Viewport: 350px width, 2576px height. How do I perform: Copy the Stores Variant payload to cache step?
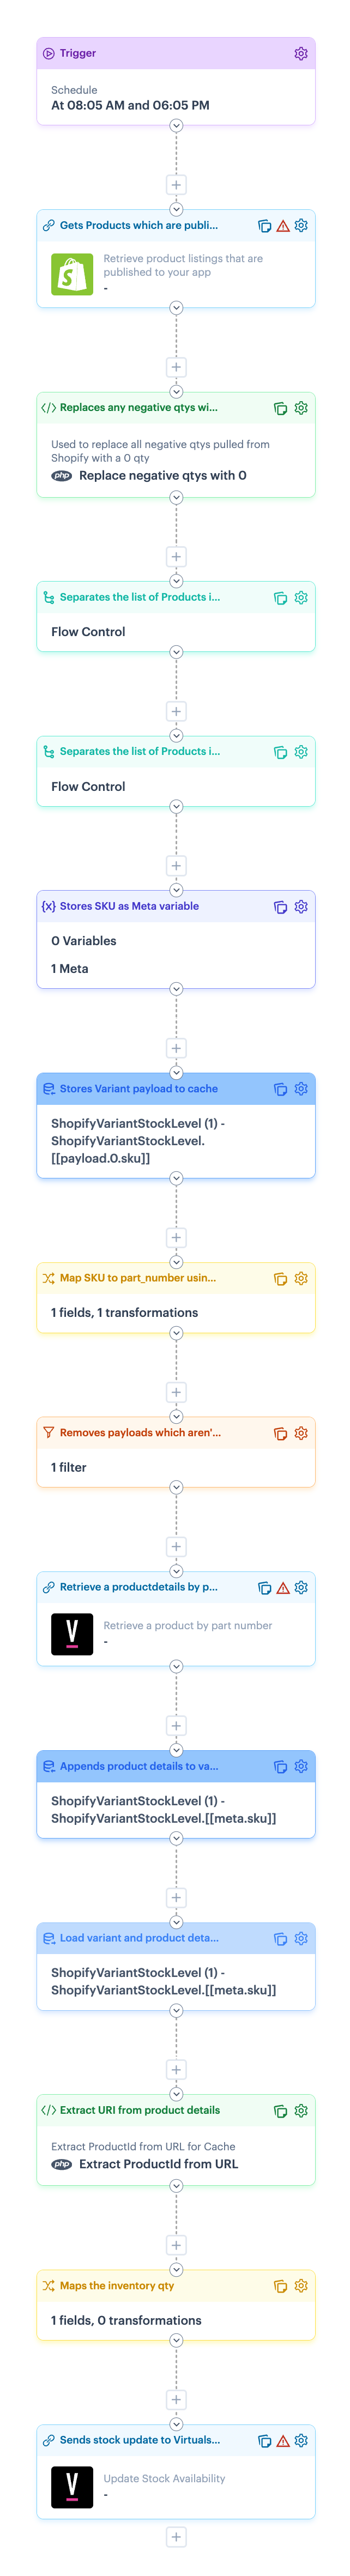click(x=281, y=1089)
